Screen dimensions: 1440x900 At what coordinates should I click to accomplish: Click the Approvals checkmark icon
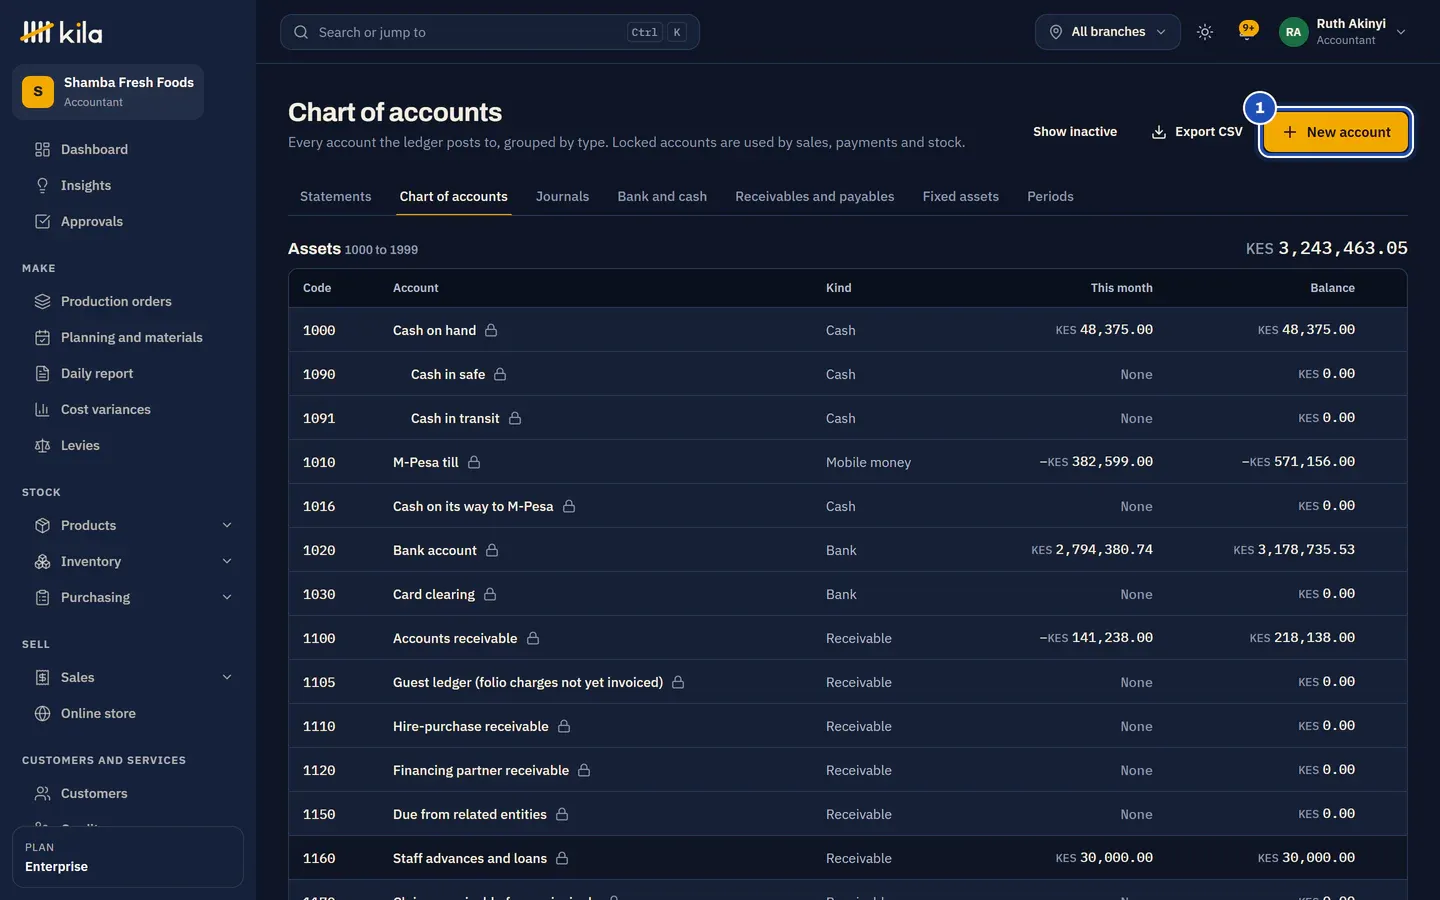point(42,222)
